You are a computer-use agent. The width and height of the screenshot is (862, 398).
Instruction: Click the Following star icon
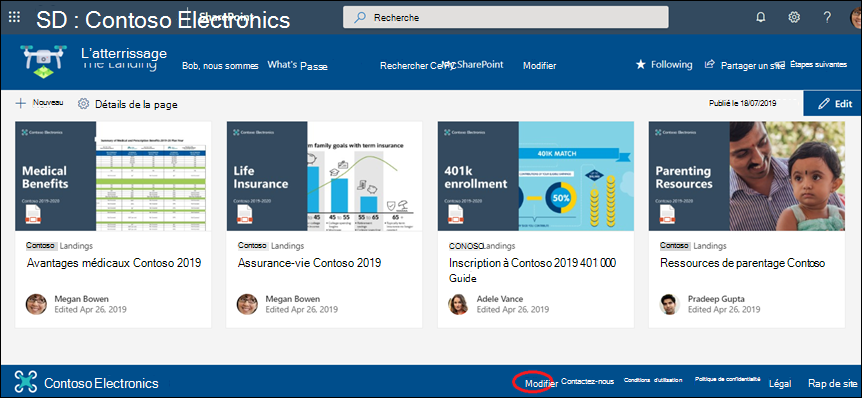640,64
